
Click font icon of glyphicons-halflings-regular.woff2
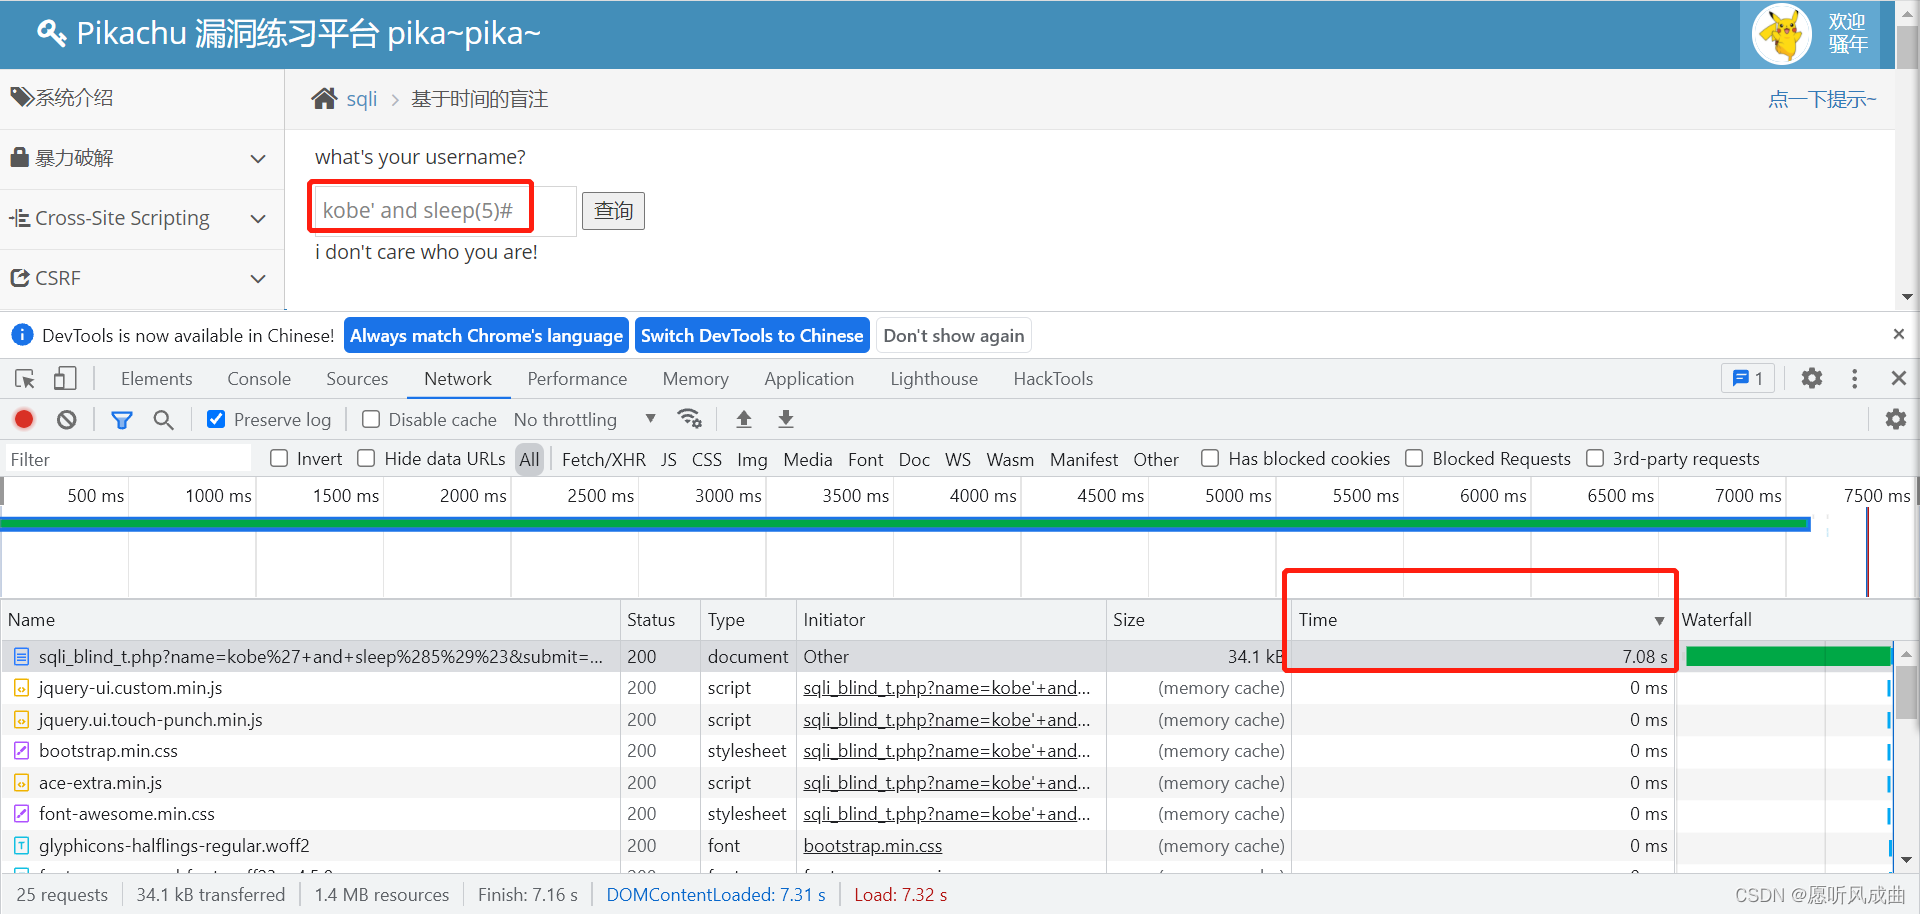tap(21, 846)
